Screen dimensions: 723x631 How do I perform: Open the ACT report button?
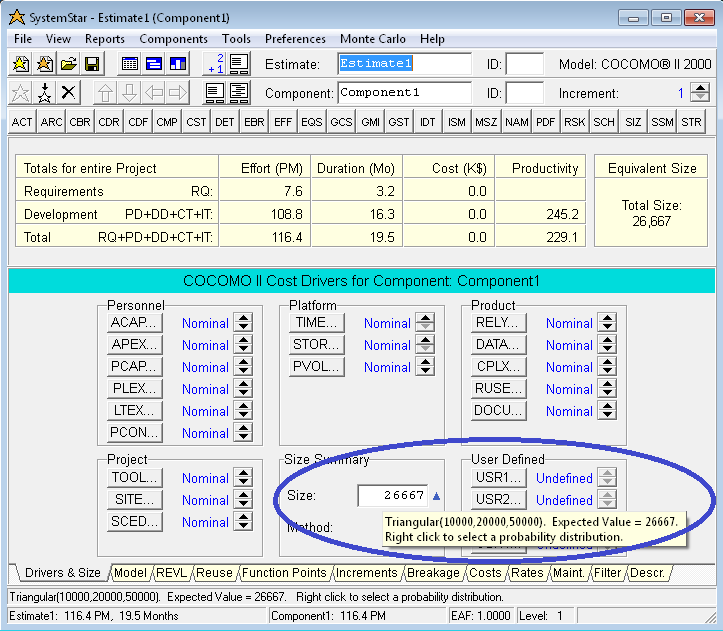pyautogui.click(x=22, y=122)
